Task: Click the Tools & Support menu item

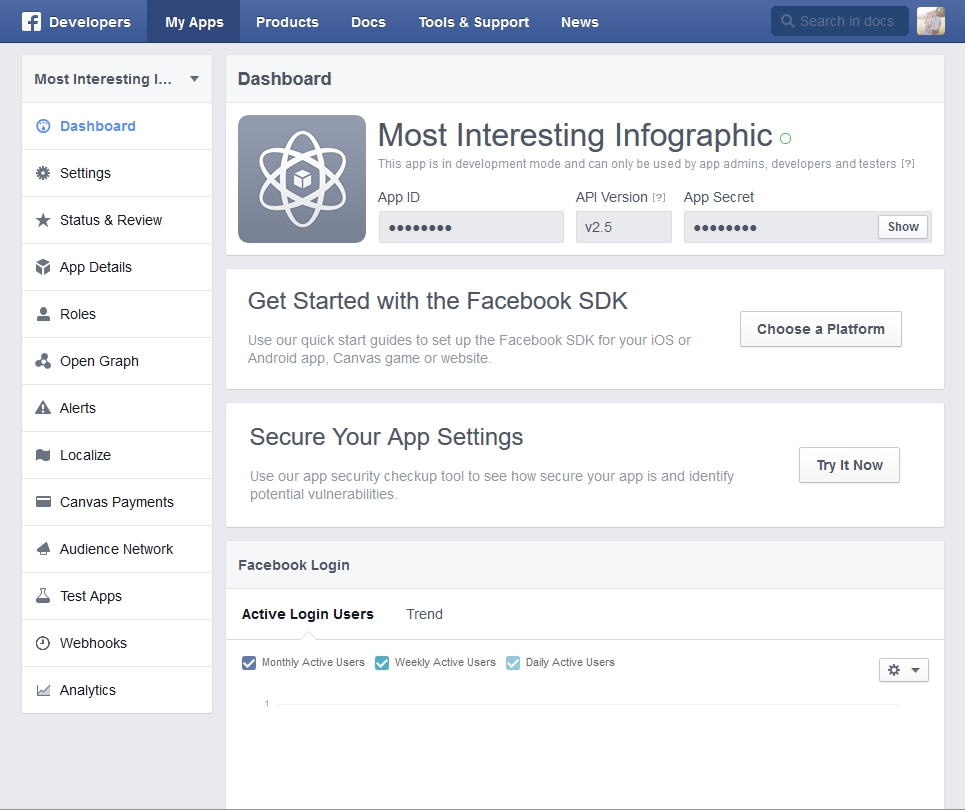Action: [x=474, y=22]
